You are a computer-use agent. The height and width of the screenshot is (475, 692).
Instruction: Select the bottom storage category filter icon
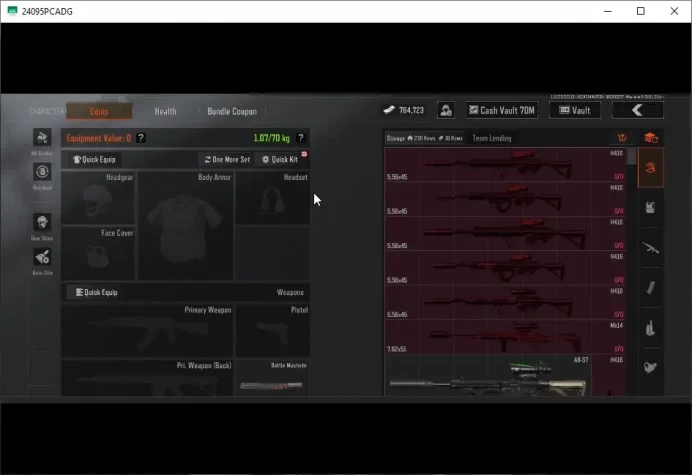pos(651,367)
